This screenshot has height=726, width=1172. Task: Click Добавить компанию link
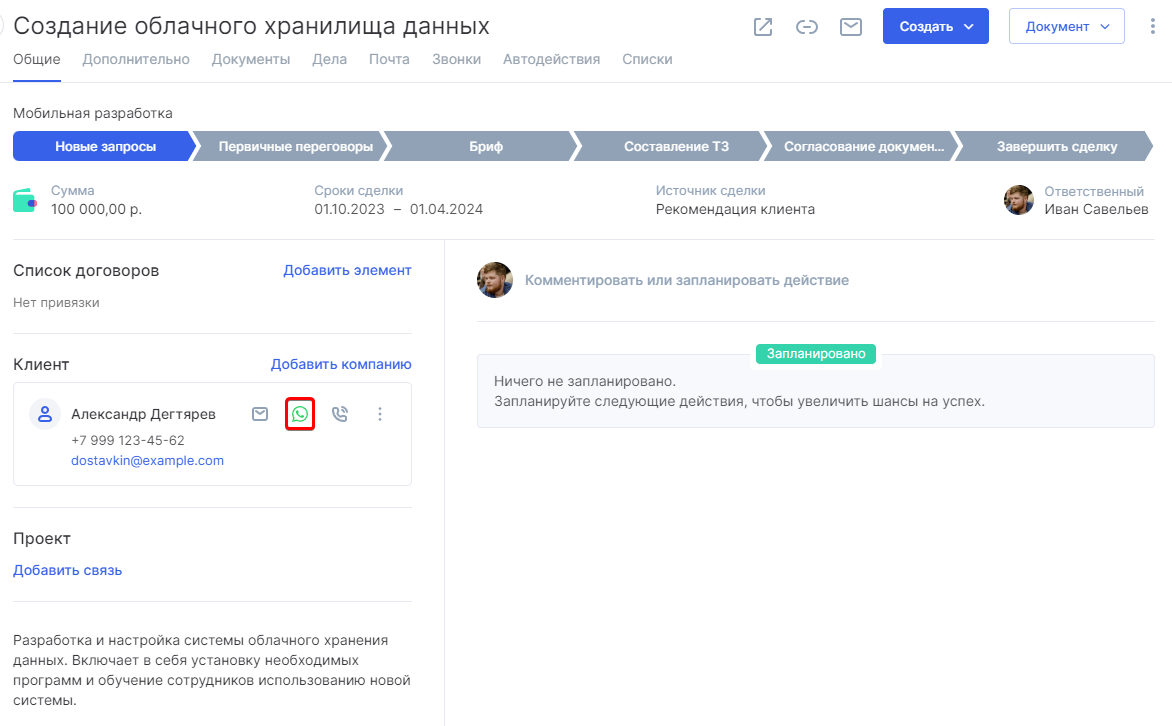[x=341, y=364]
